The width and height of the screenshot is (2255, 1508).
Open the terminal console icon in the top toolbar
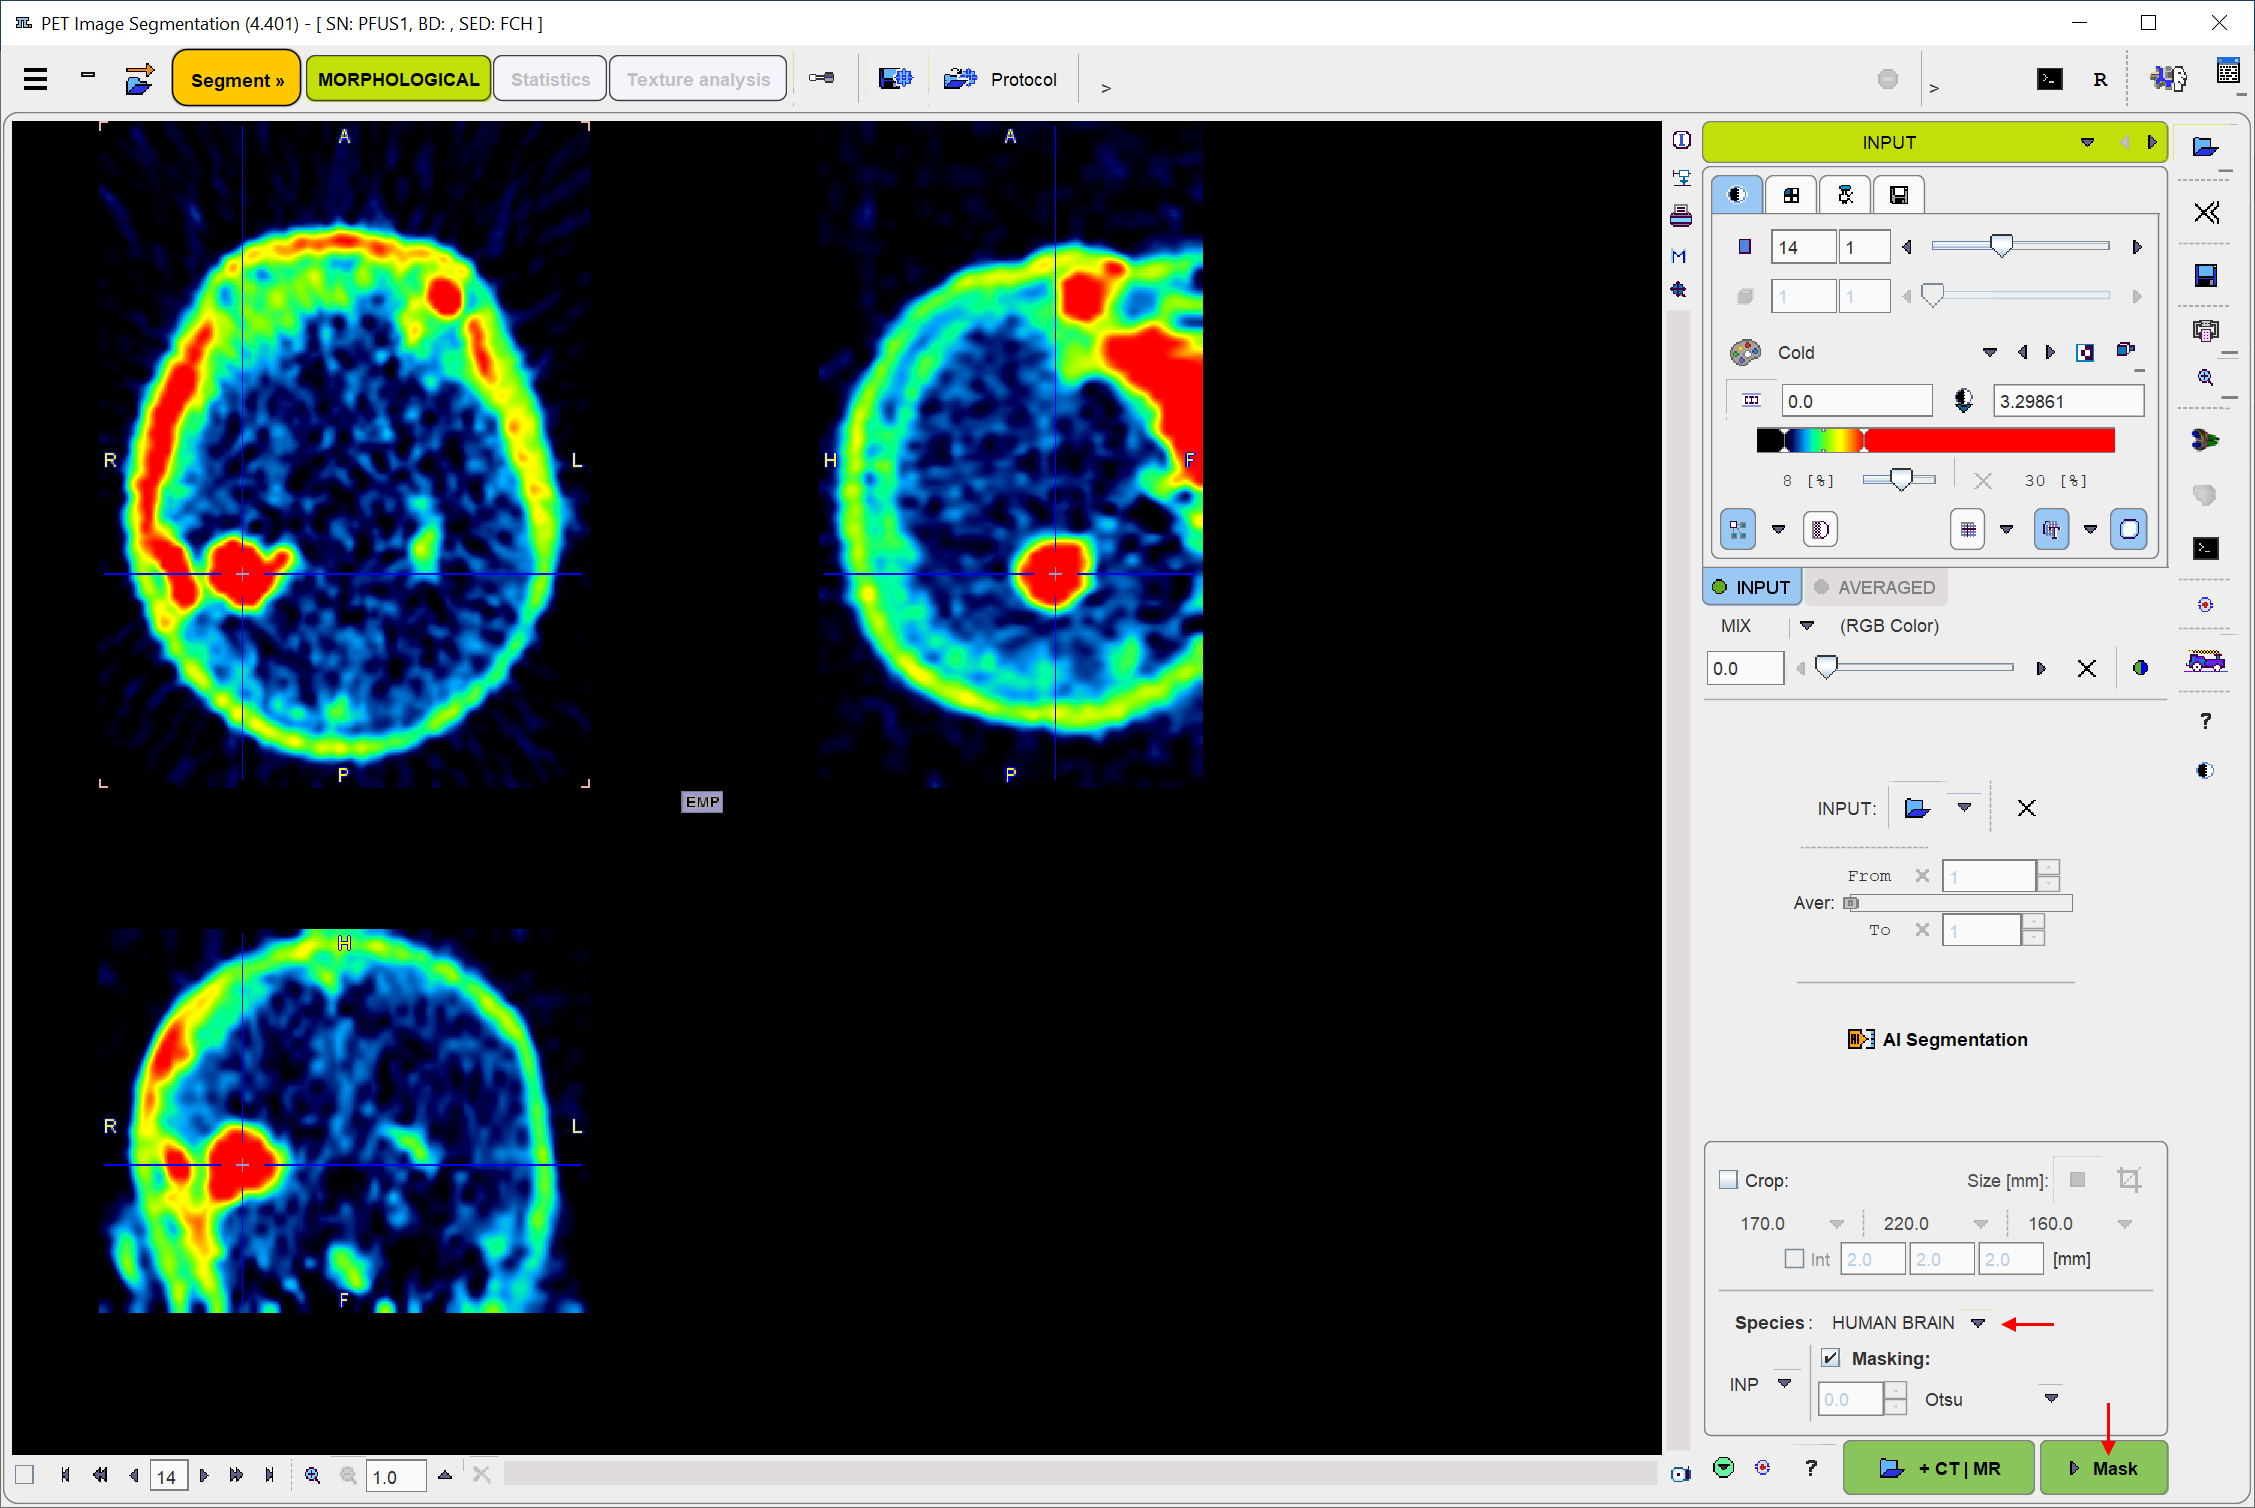[2050, 79]
